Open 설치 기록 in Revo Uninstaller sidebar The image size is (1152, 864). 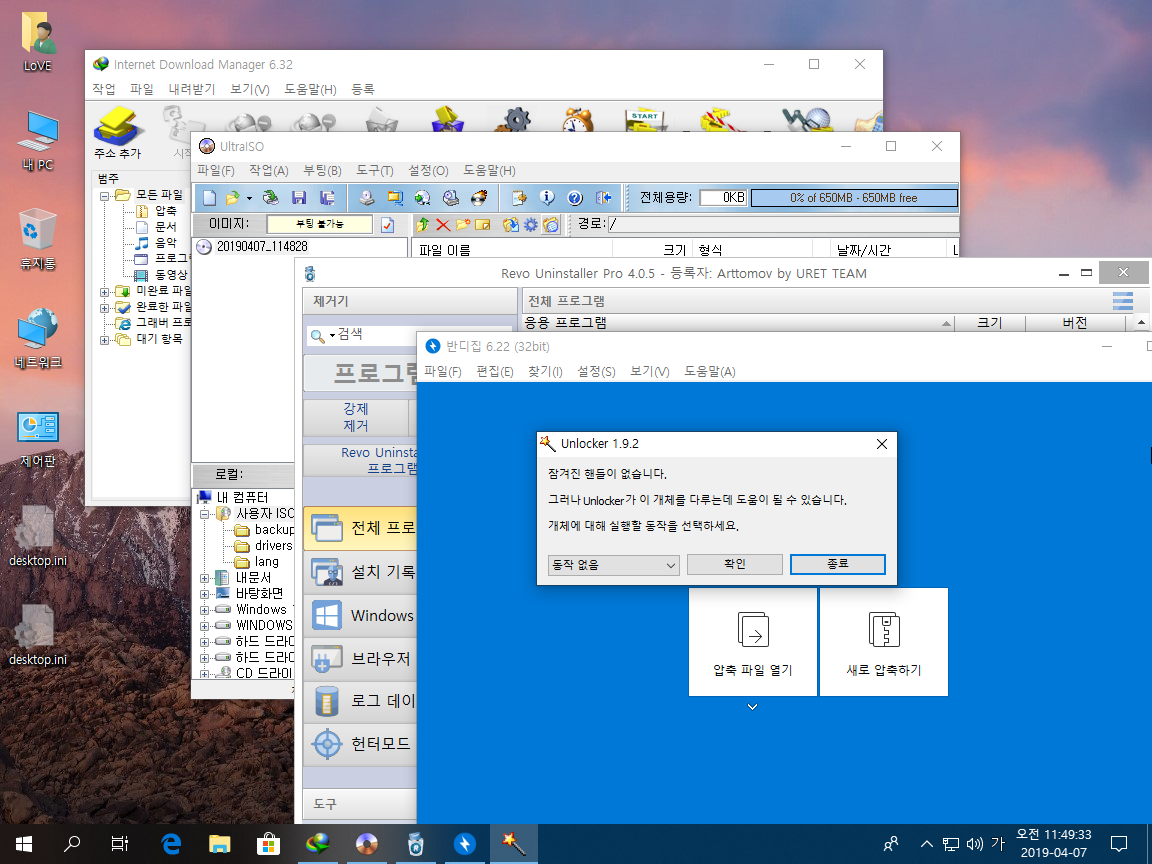pos(360,572)
